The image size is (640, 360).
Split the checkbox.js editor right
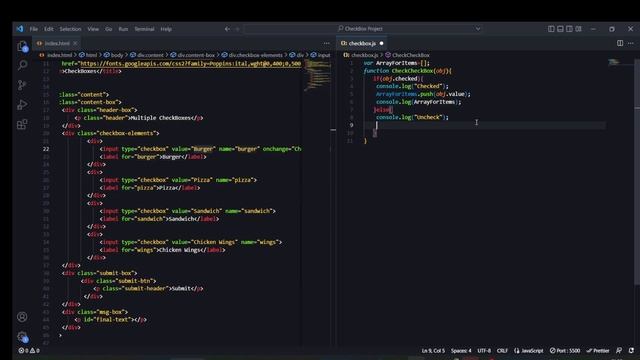(620, 43)
